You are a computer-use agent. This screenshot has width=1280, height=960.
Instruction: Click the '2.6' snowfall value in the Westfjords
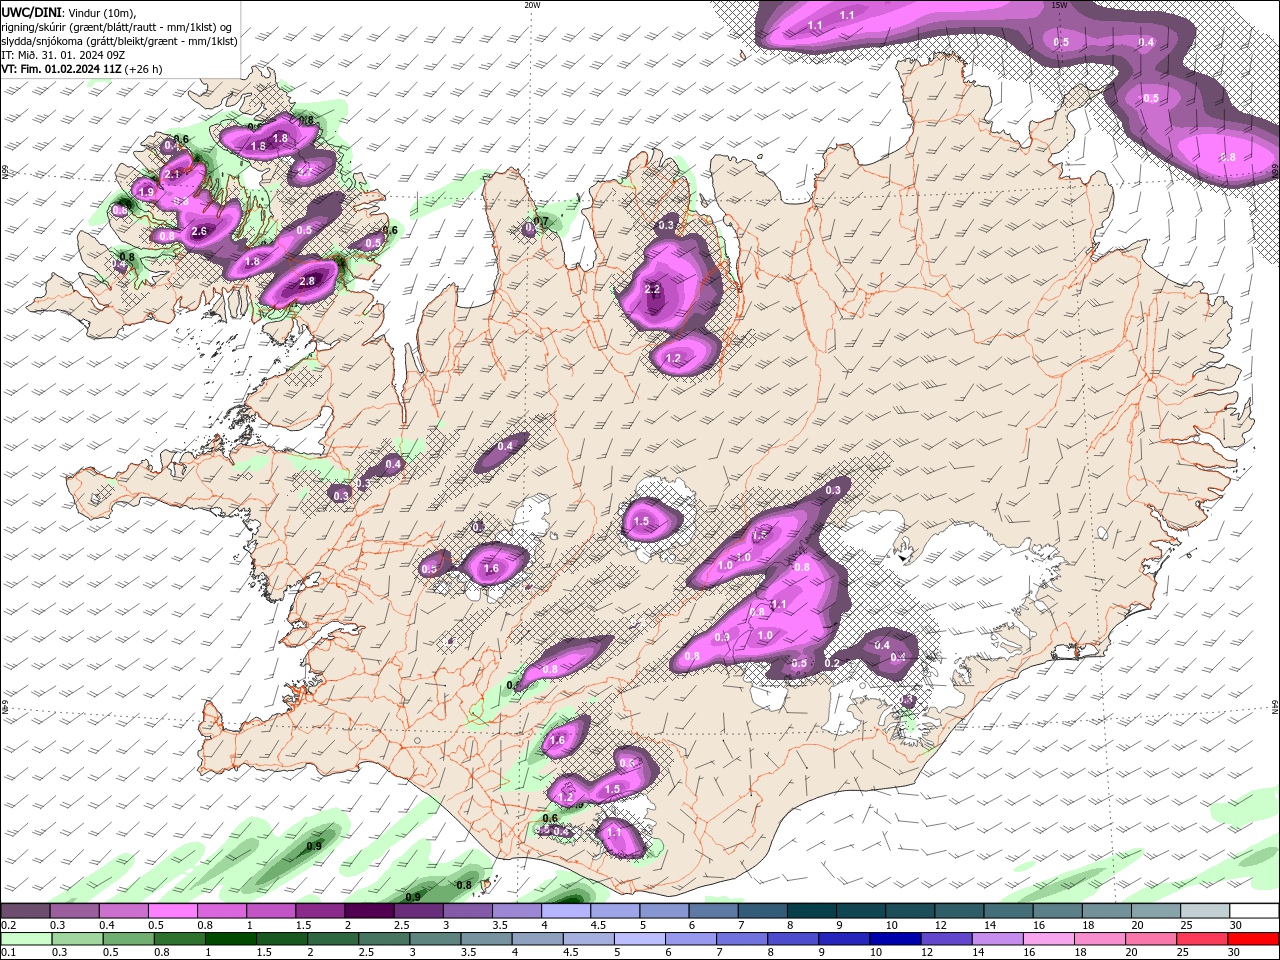[198, 232]
